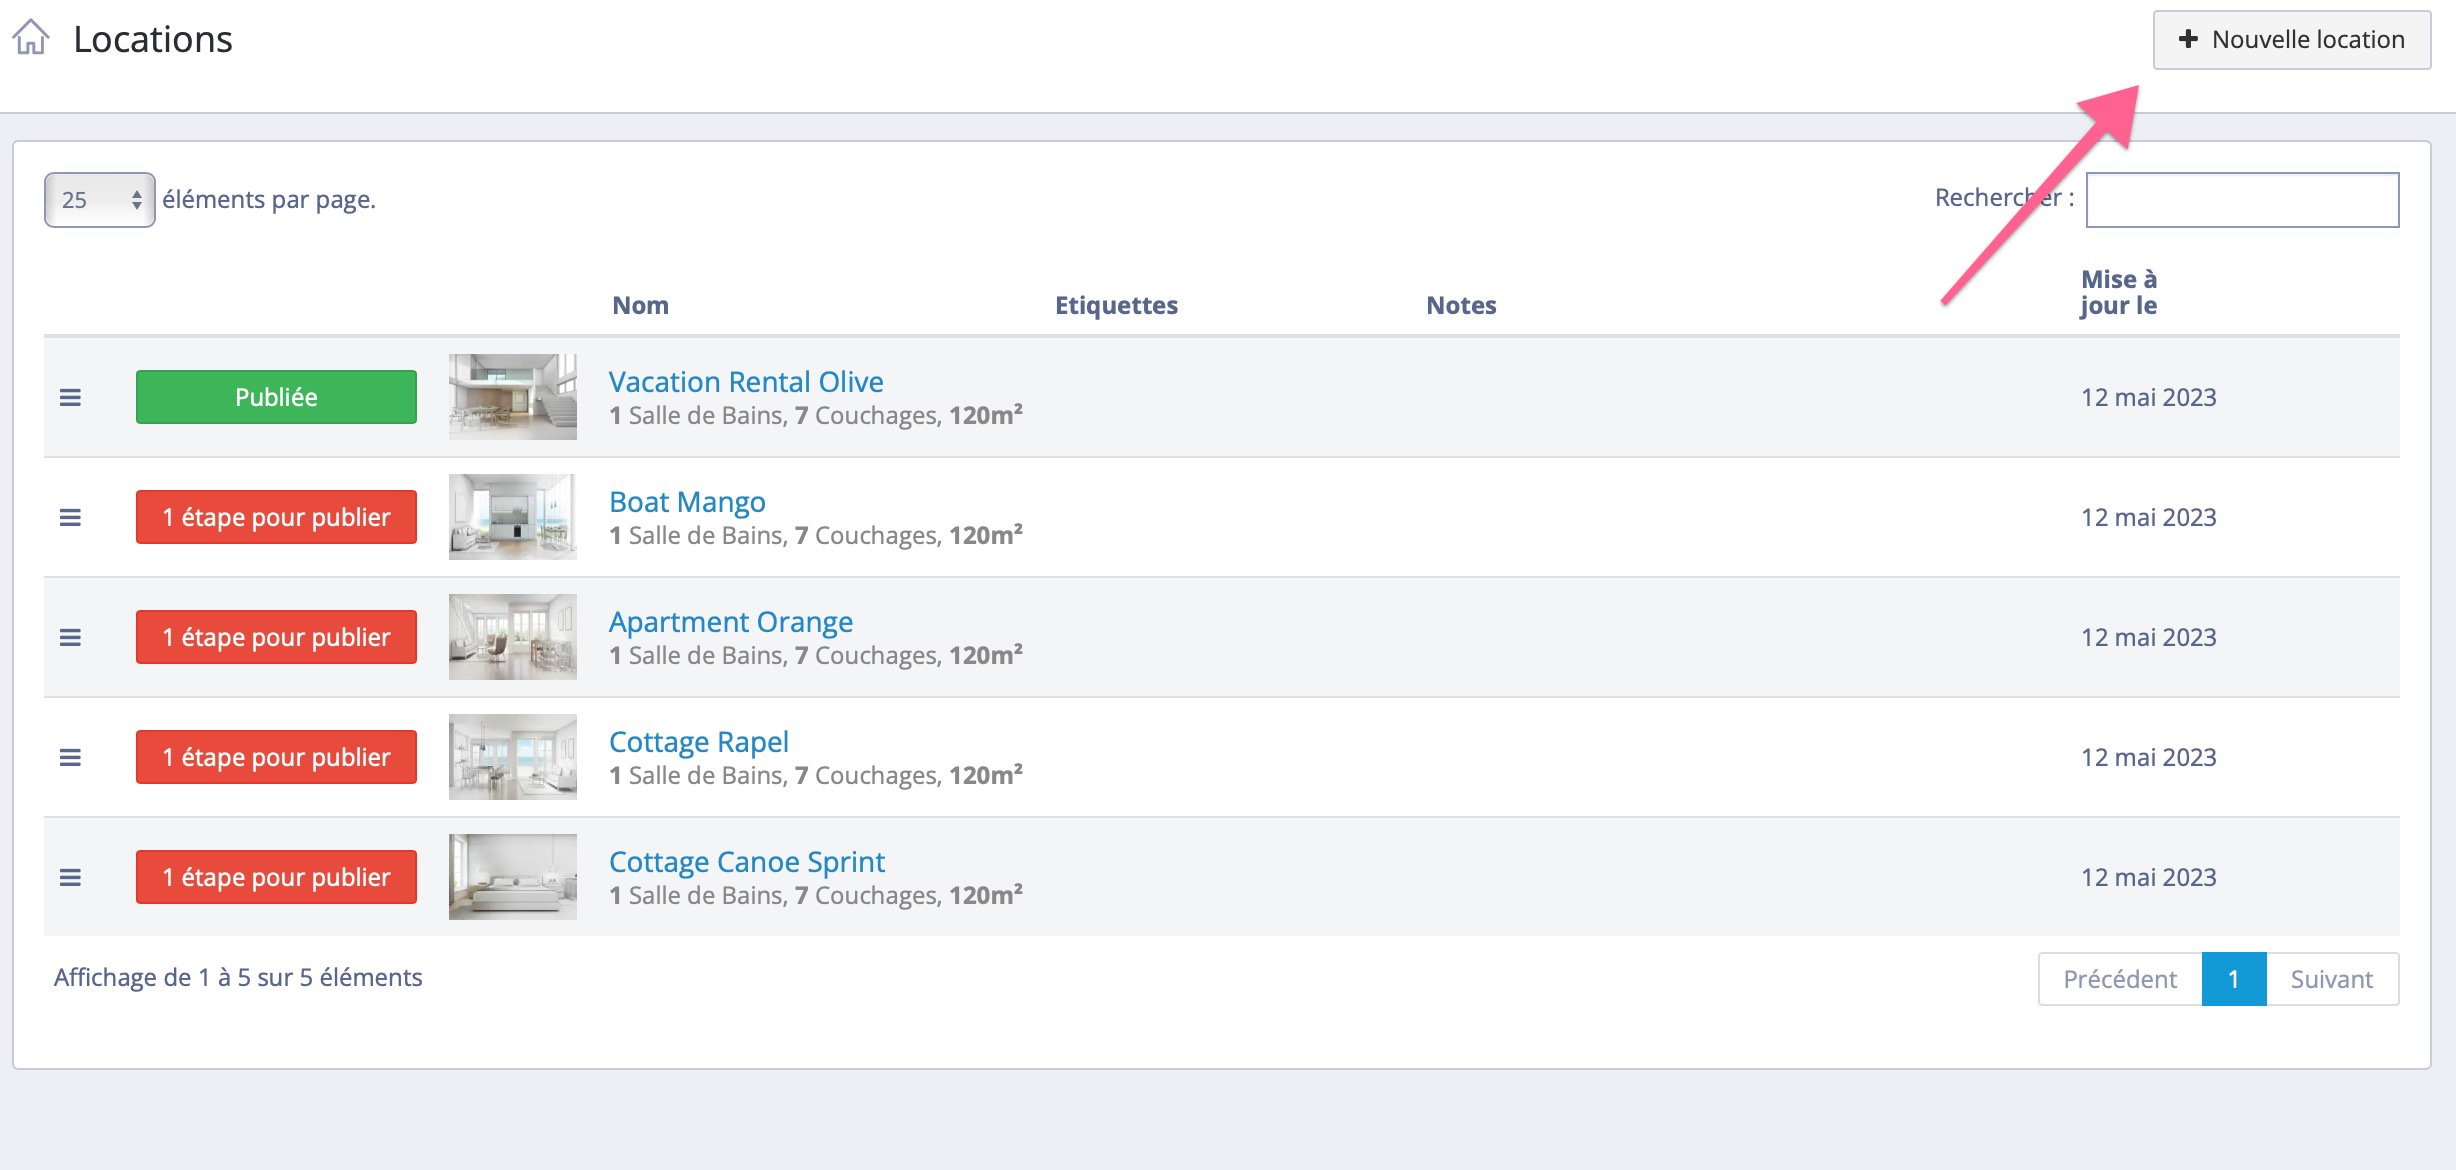Grab the drag handle for Apartment Orange

[70, 637]
